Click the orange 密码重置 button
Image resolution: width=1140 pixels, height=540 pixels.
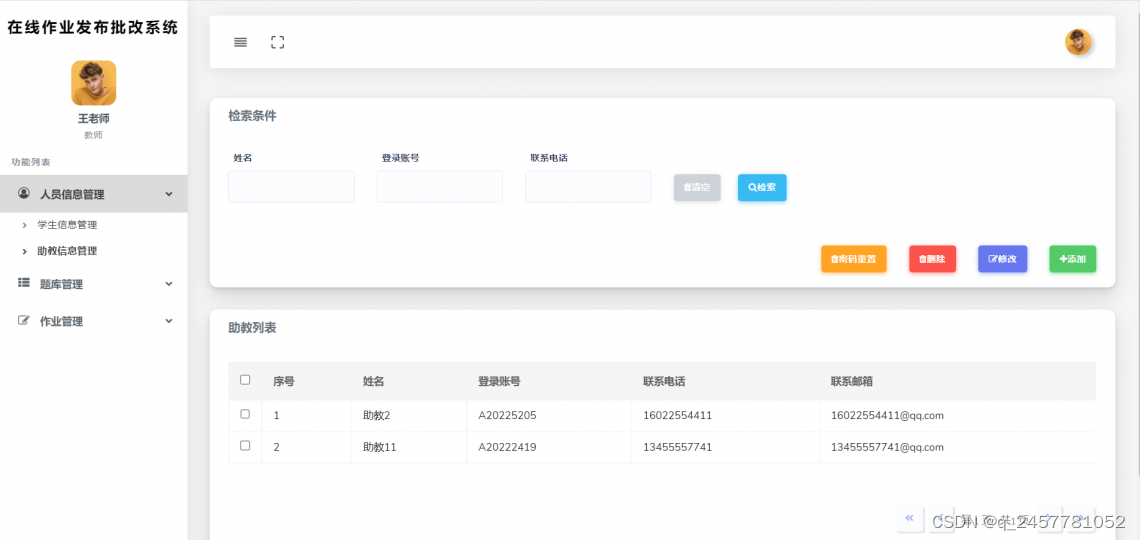[854, 259]
